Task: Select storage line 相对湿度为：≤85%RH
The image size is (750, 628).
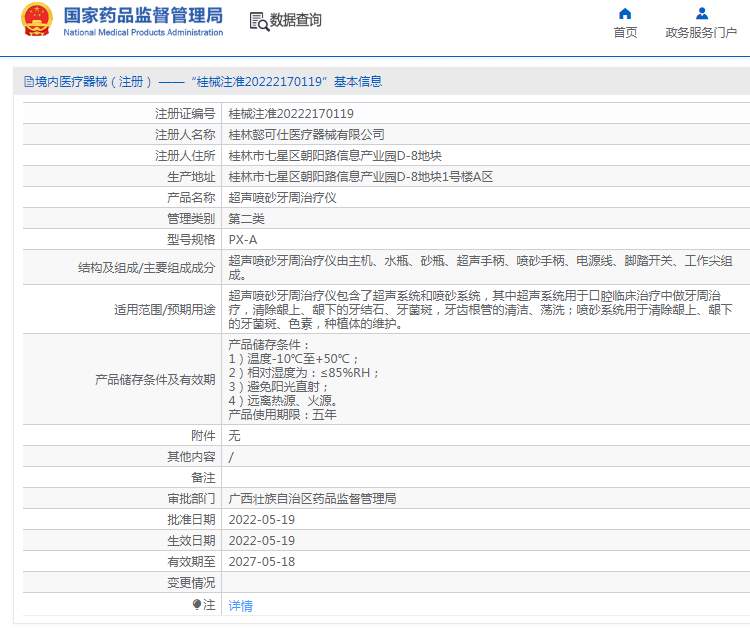Action: (304, 373)
